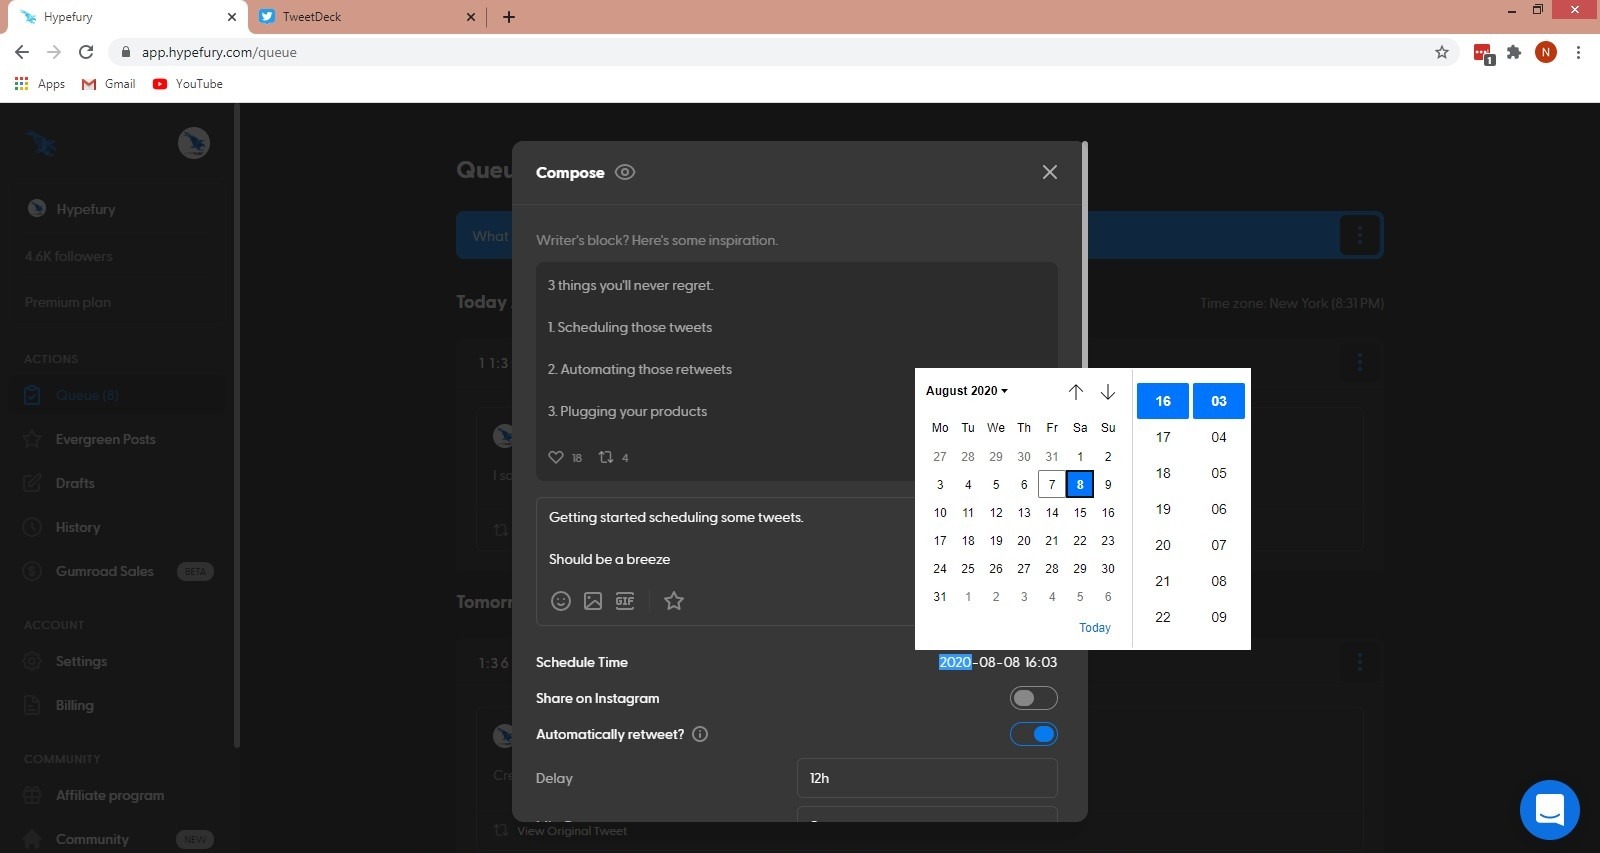Open Gmail bookmark
Viewport: 1600px width, 853px height.
pyautogui.click(x=109, y=84)
